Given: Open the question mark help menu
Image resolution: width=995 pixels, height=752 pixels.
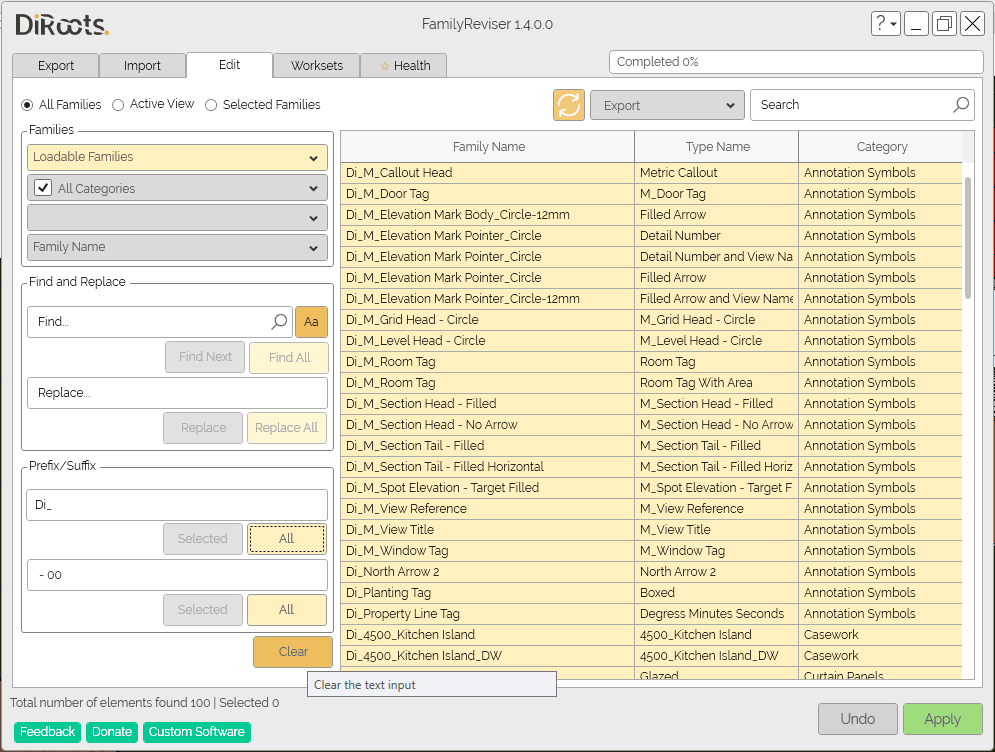Looking at the screenshot, I should pos(885,24).
